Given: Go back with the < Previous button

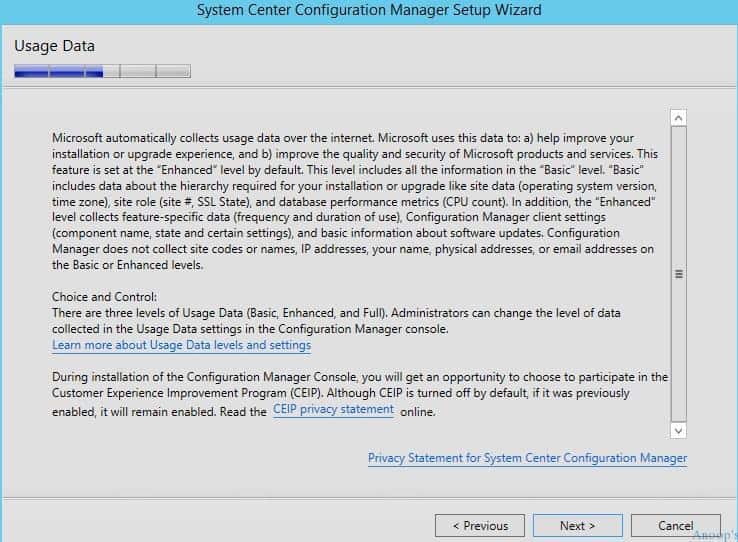Looking at the screenshot, I should (x=480, y=526).
